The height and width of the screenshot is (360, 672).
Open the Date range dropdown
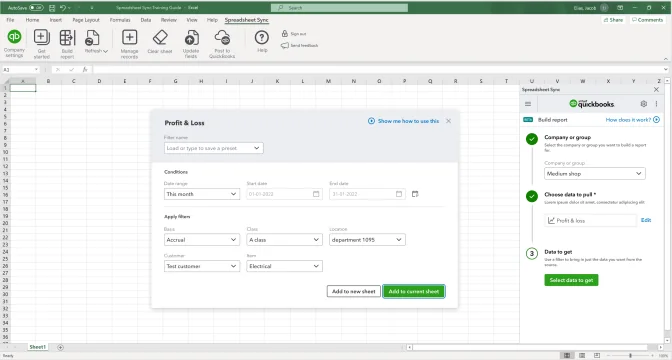202,194
